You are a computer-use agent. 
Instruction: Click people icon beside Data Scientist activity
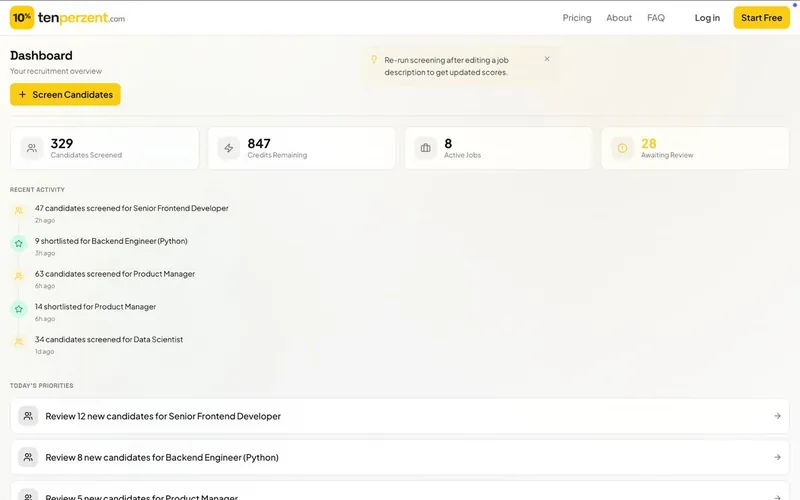(x=18, y=342)
